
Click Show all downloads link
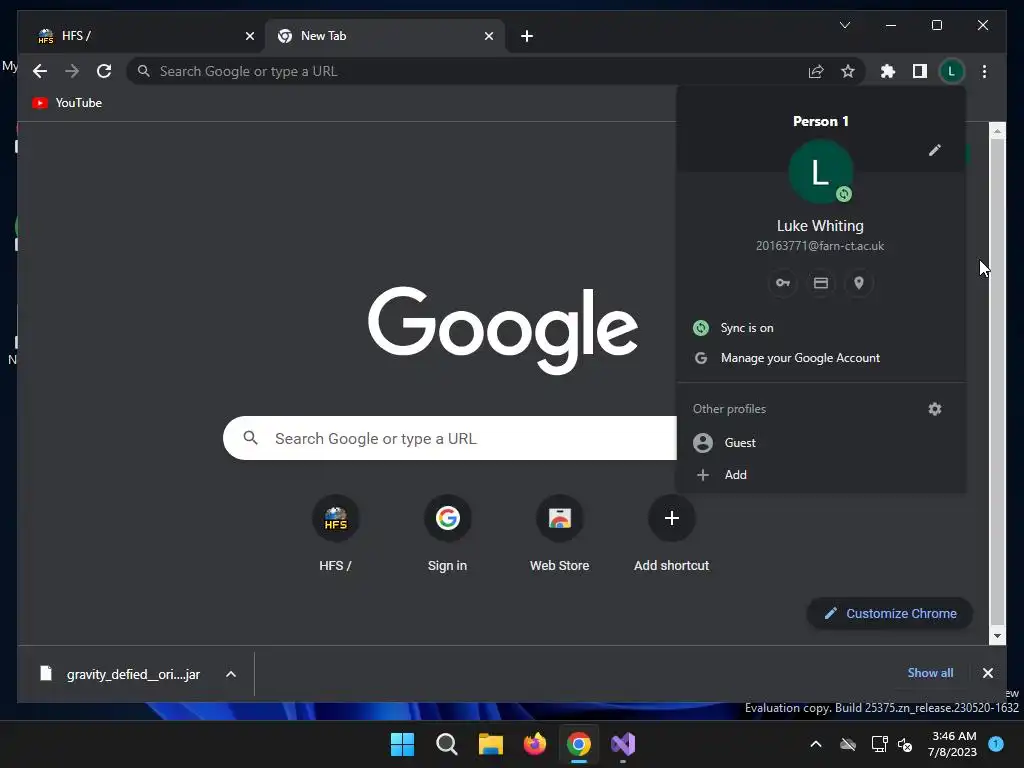click(x=930, y=673)
